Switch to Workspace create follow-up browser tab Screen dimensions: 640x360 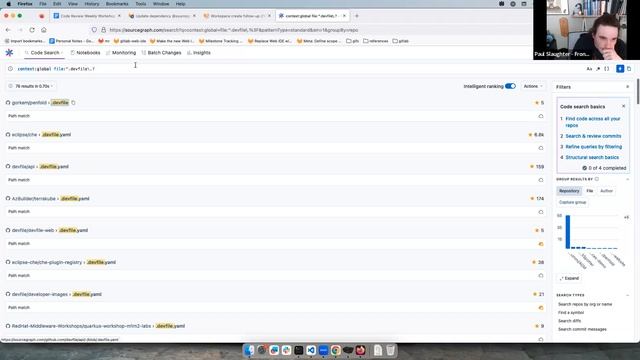(237, 16)
